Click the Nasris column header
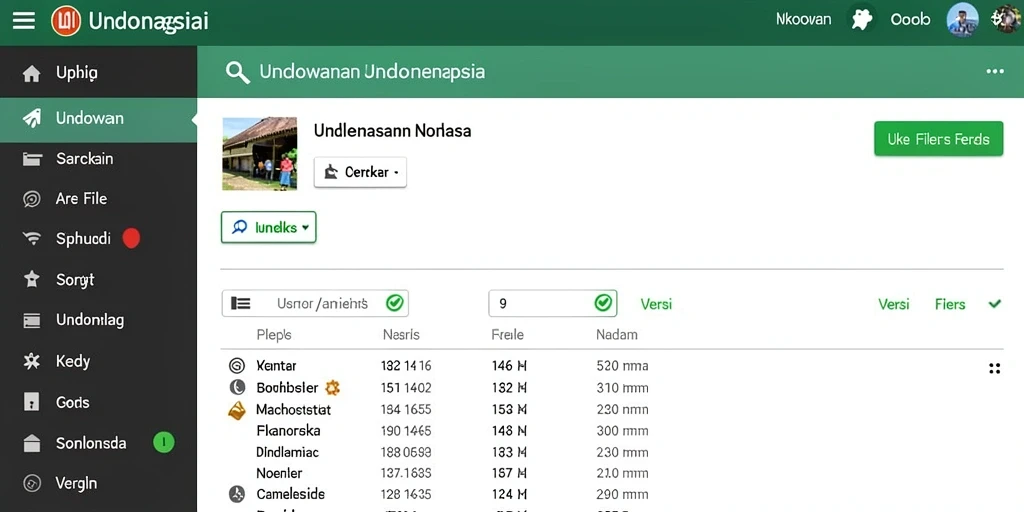The image size is (1024, 512). click(401, 335)
